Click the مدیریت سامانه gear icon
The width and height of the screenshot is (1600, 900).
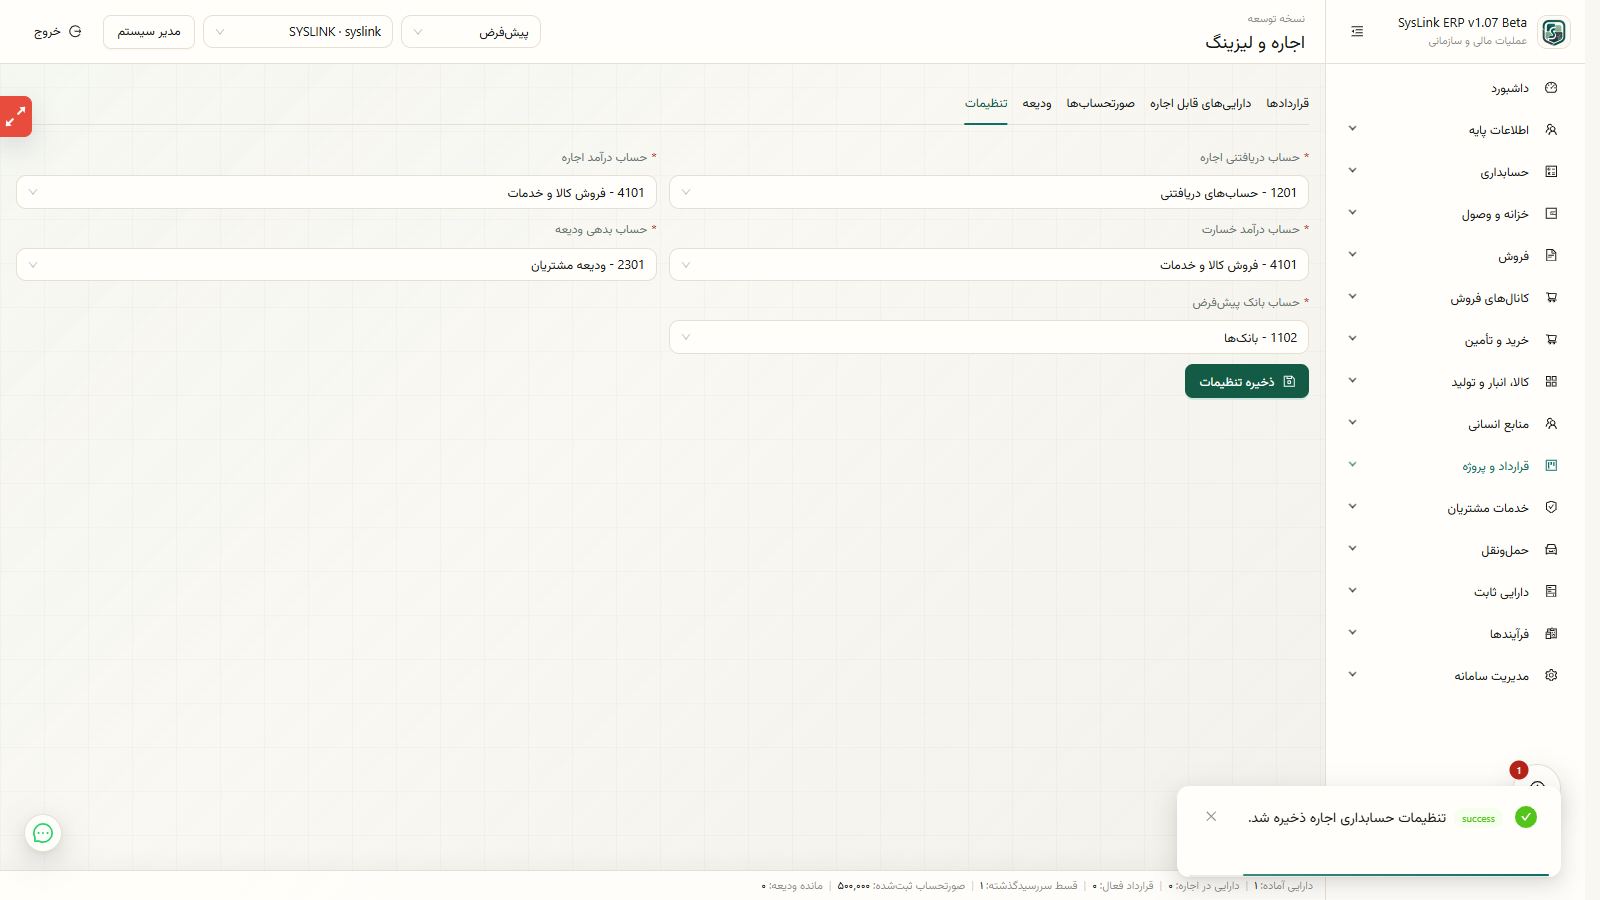(1551, 676)
